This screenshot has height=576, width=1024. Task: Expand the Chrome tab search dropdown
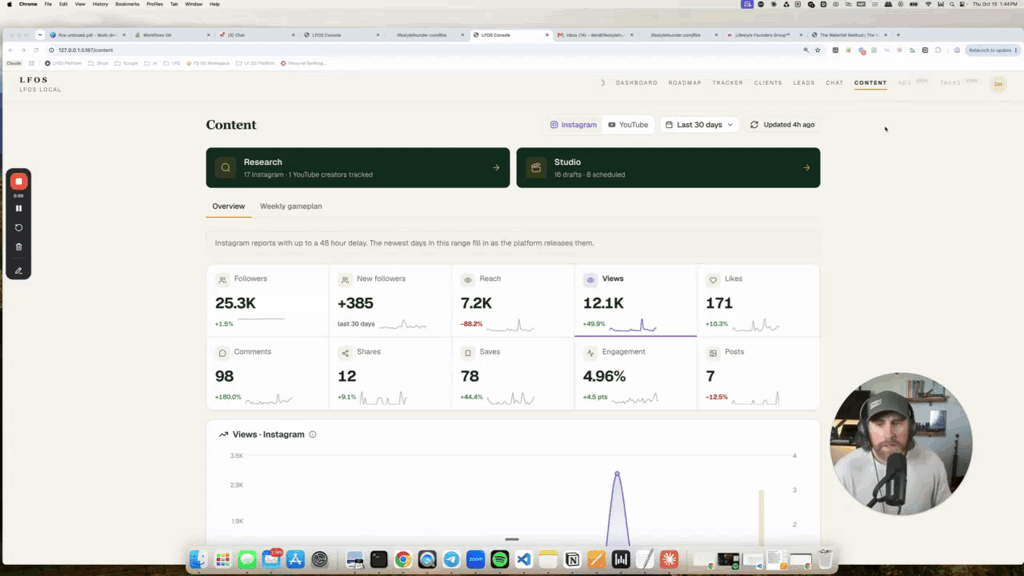(40, 35)
